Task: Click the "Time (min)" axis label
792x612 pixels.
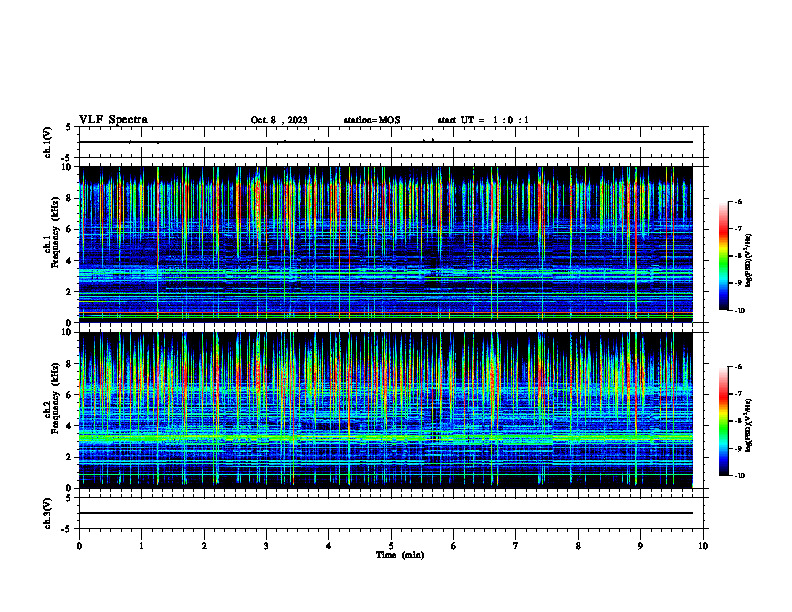Action: [400, 555]
